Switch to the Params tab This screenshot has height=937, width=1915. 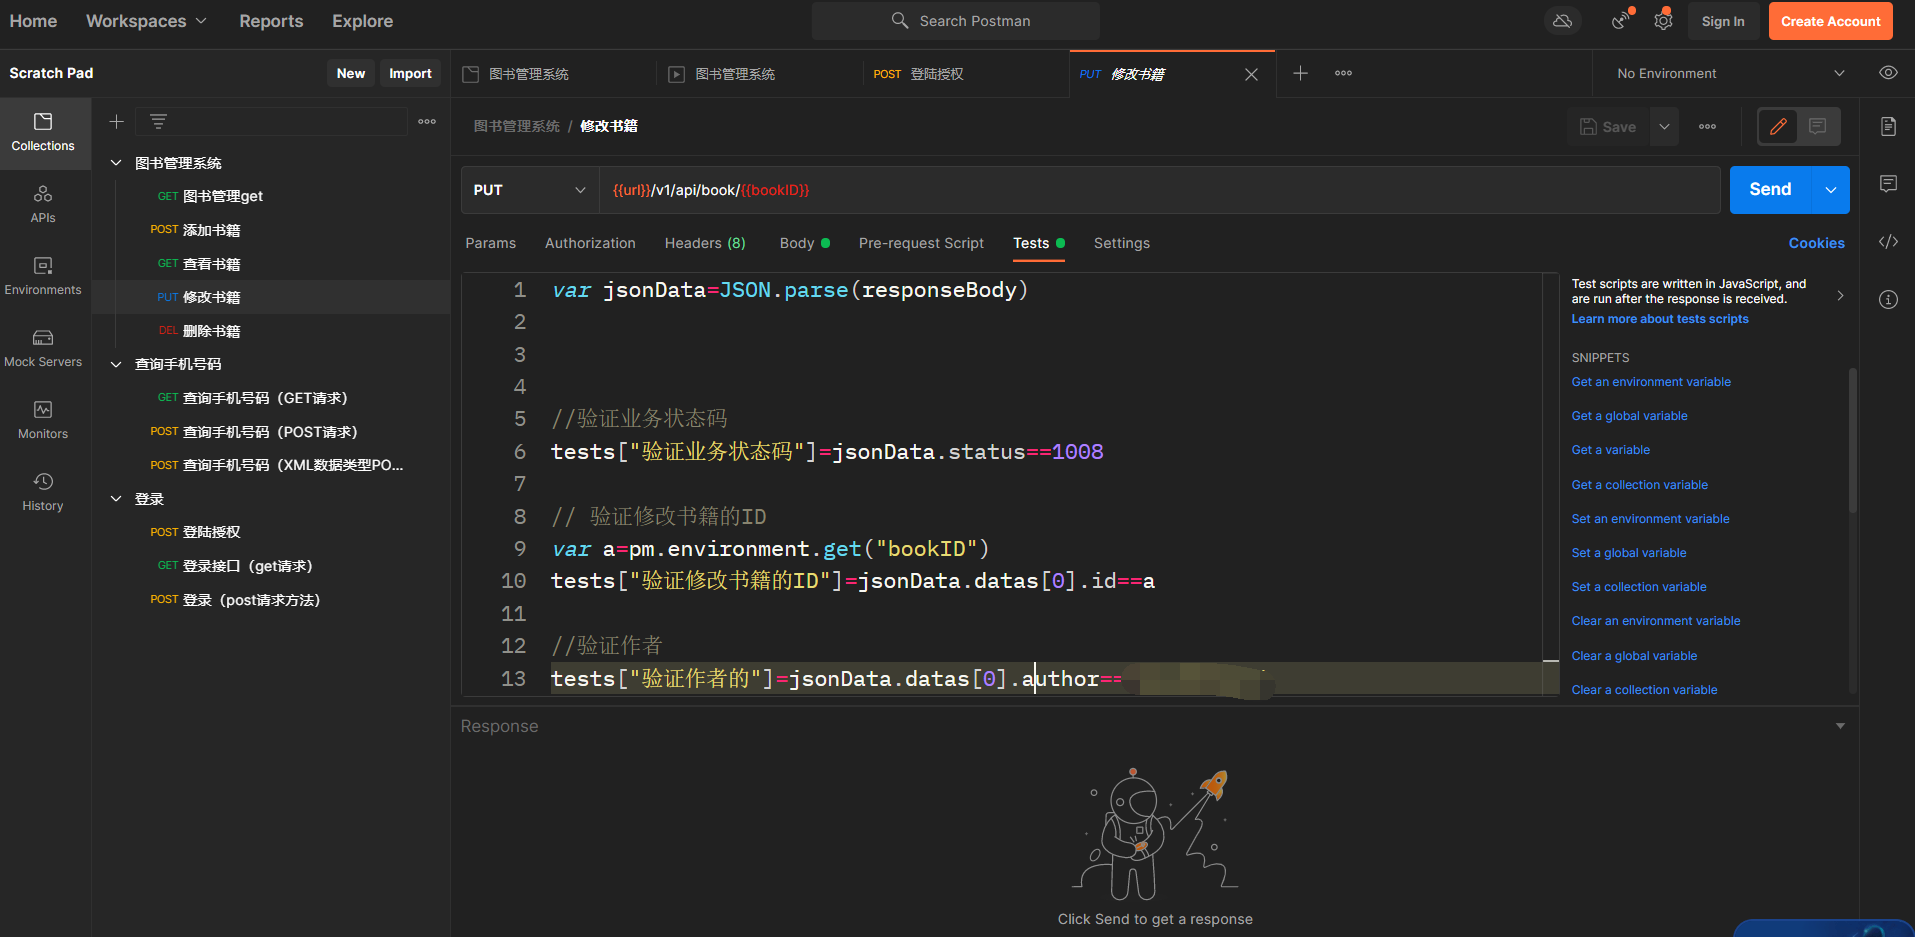click(x=491, y=243)
